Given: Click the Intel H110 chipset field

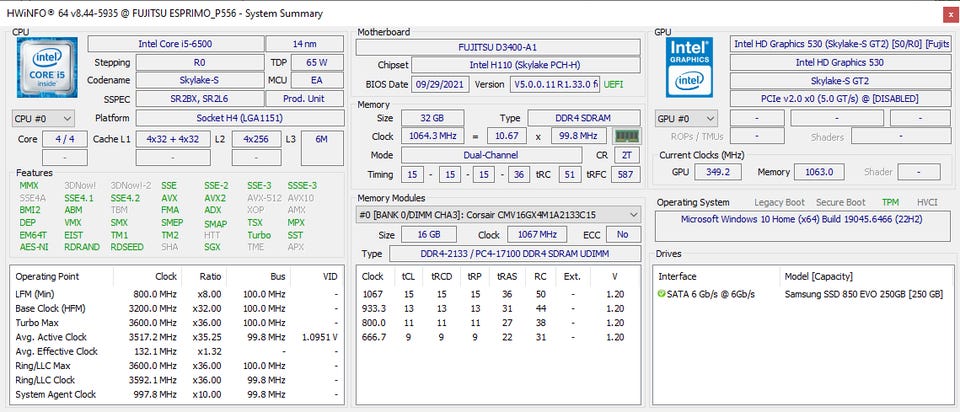Looking at the screenshot, I should (x=526, y=65).
